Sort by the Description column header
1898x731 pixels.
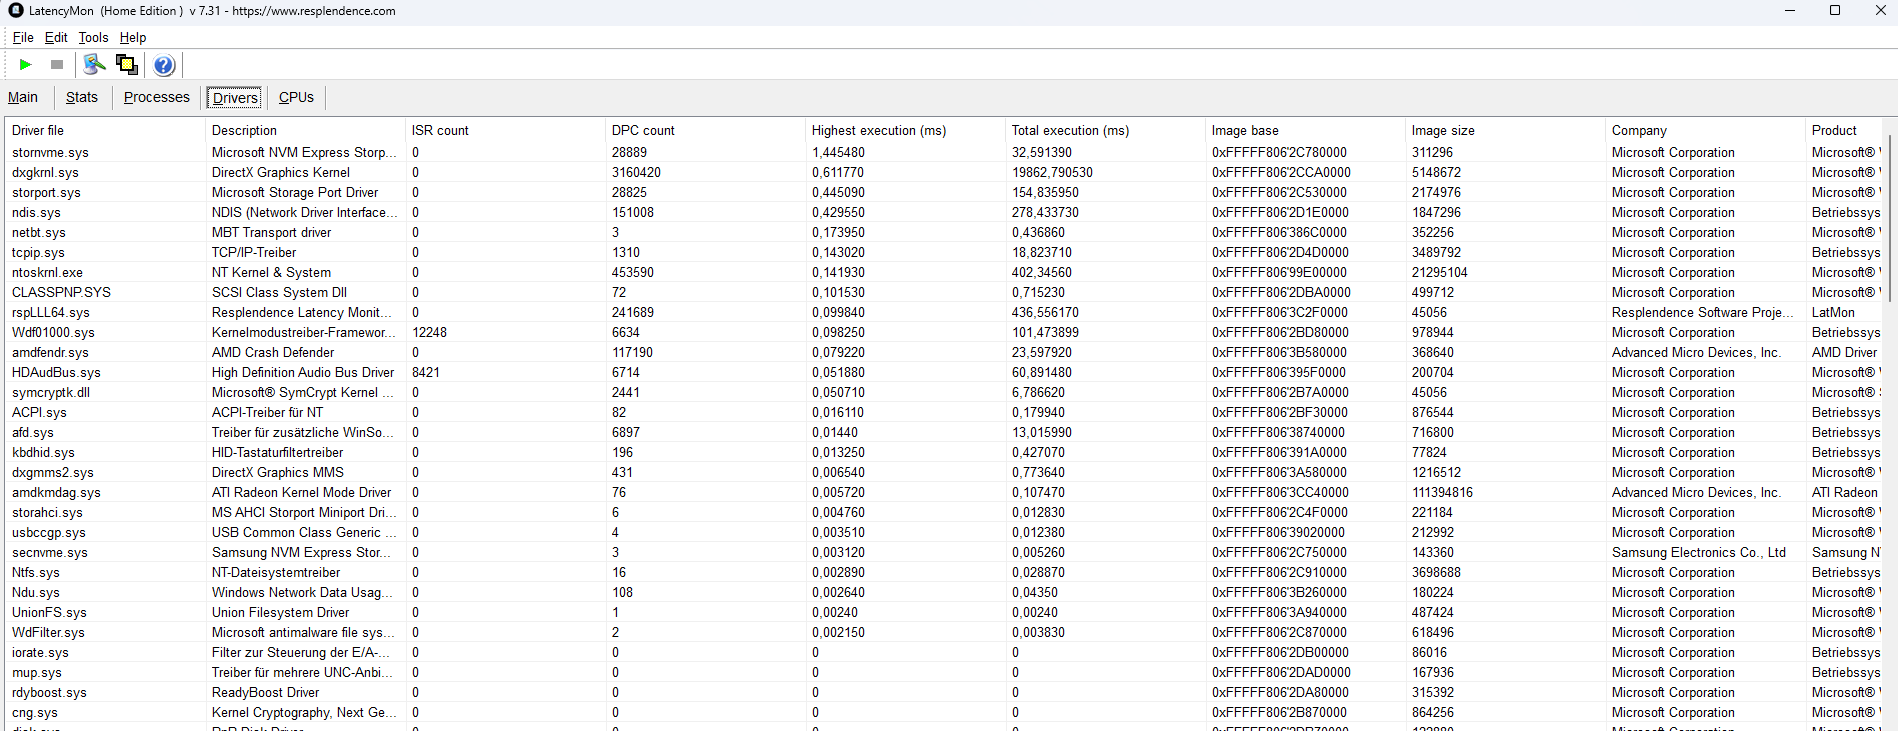pos(305,130)
